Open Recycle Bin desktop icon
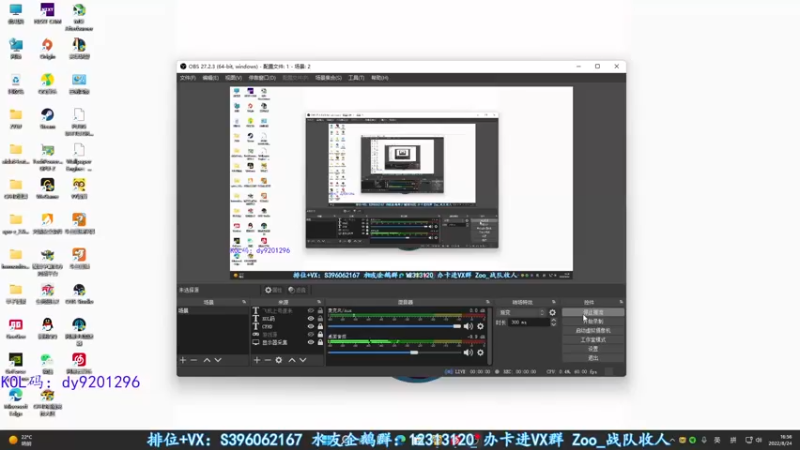This screenshot has height=450, width=800. [x=16, y=84]
